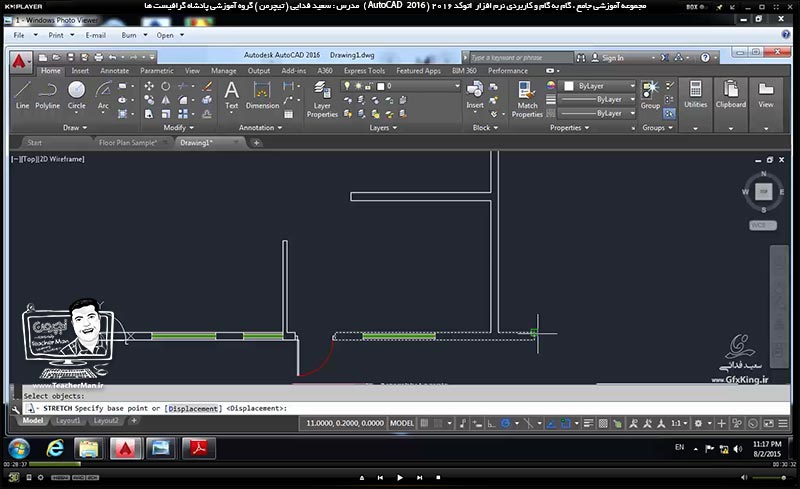Seek along the KMPlayer progress bar
The width and height of the screenshot is (800, 489).
click(400, 464)
